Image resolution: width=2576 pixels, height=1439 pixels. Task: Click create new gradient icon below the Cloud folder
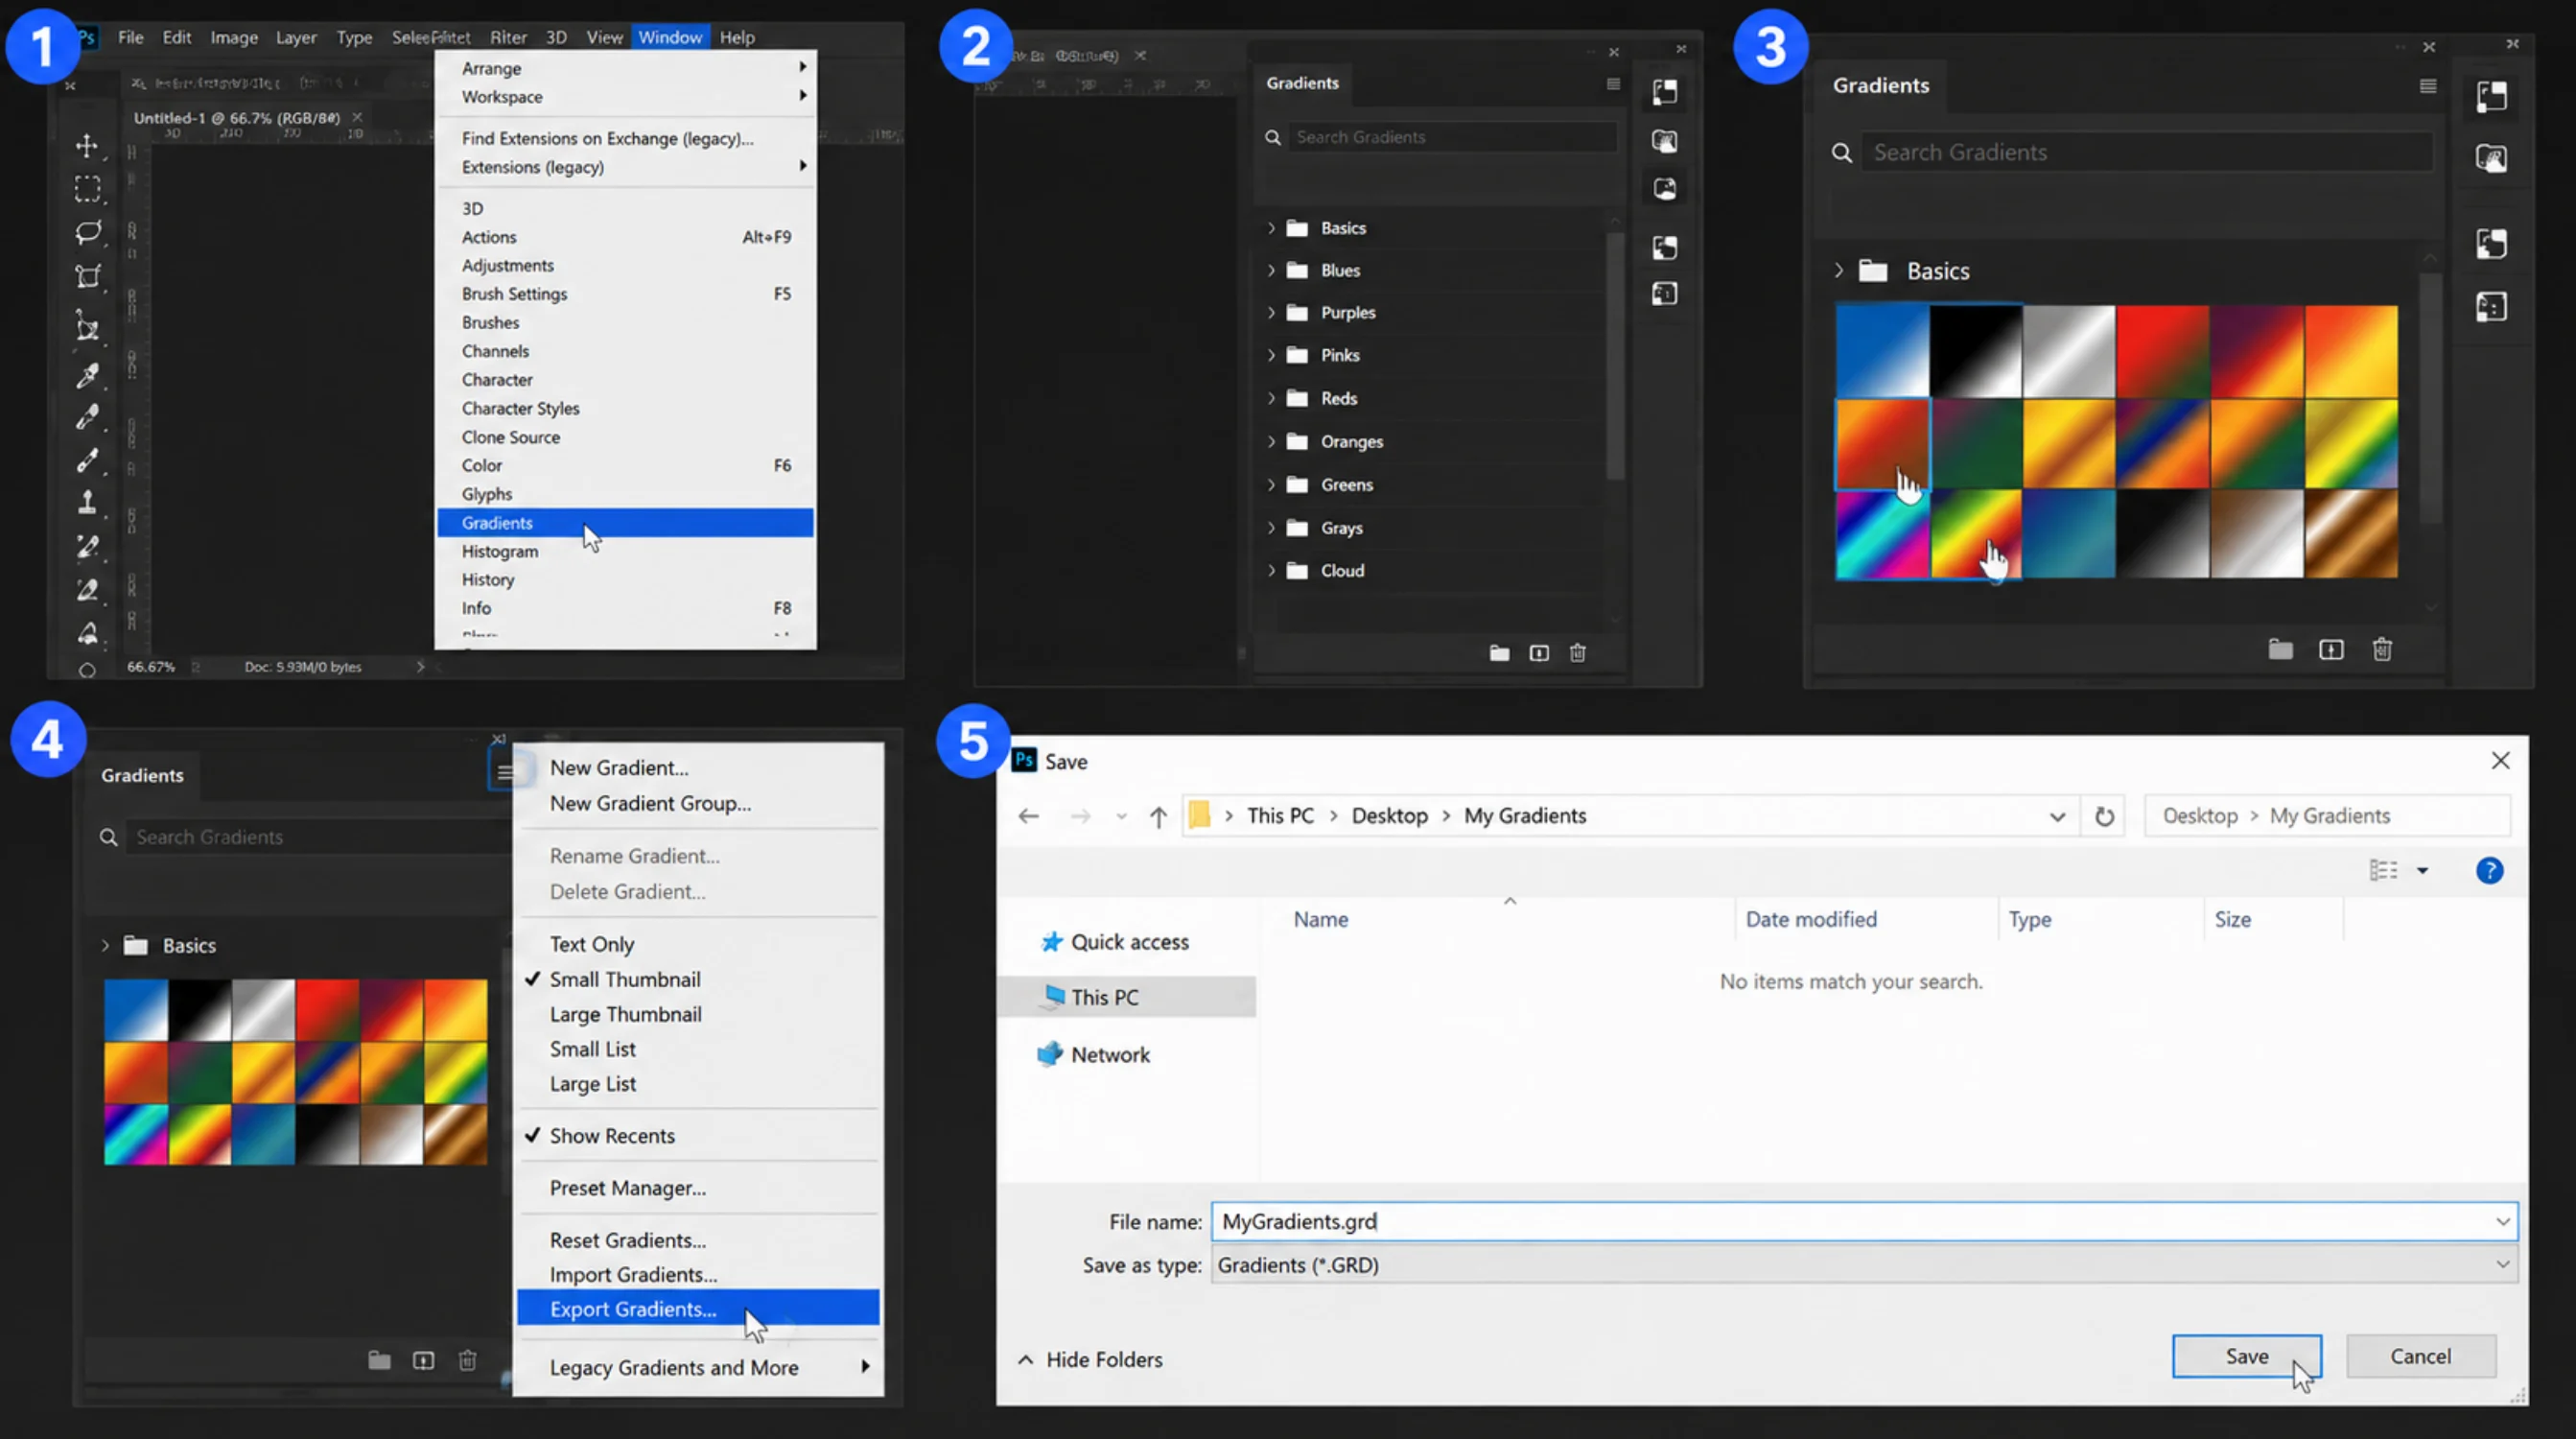(x=1539, y=653)
